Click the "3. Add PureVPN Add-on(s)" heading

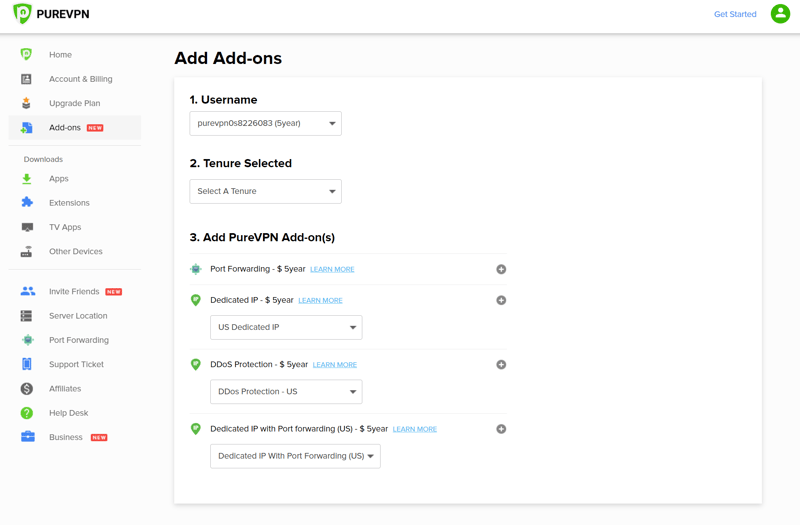262,237
